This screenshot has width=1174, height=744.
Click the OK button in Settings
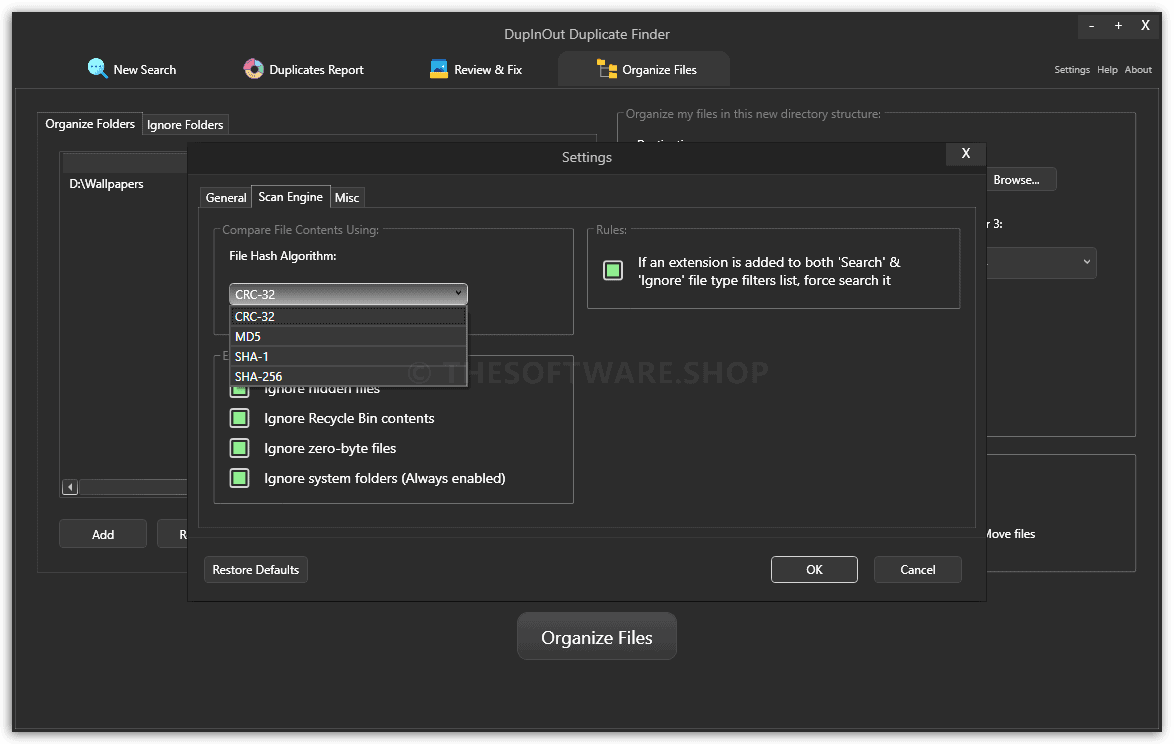814,570
